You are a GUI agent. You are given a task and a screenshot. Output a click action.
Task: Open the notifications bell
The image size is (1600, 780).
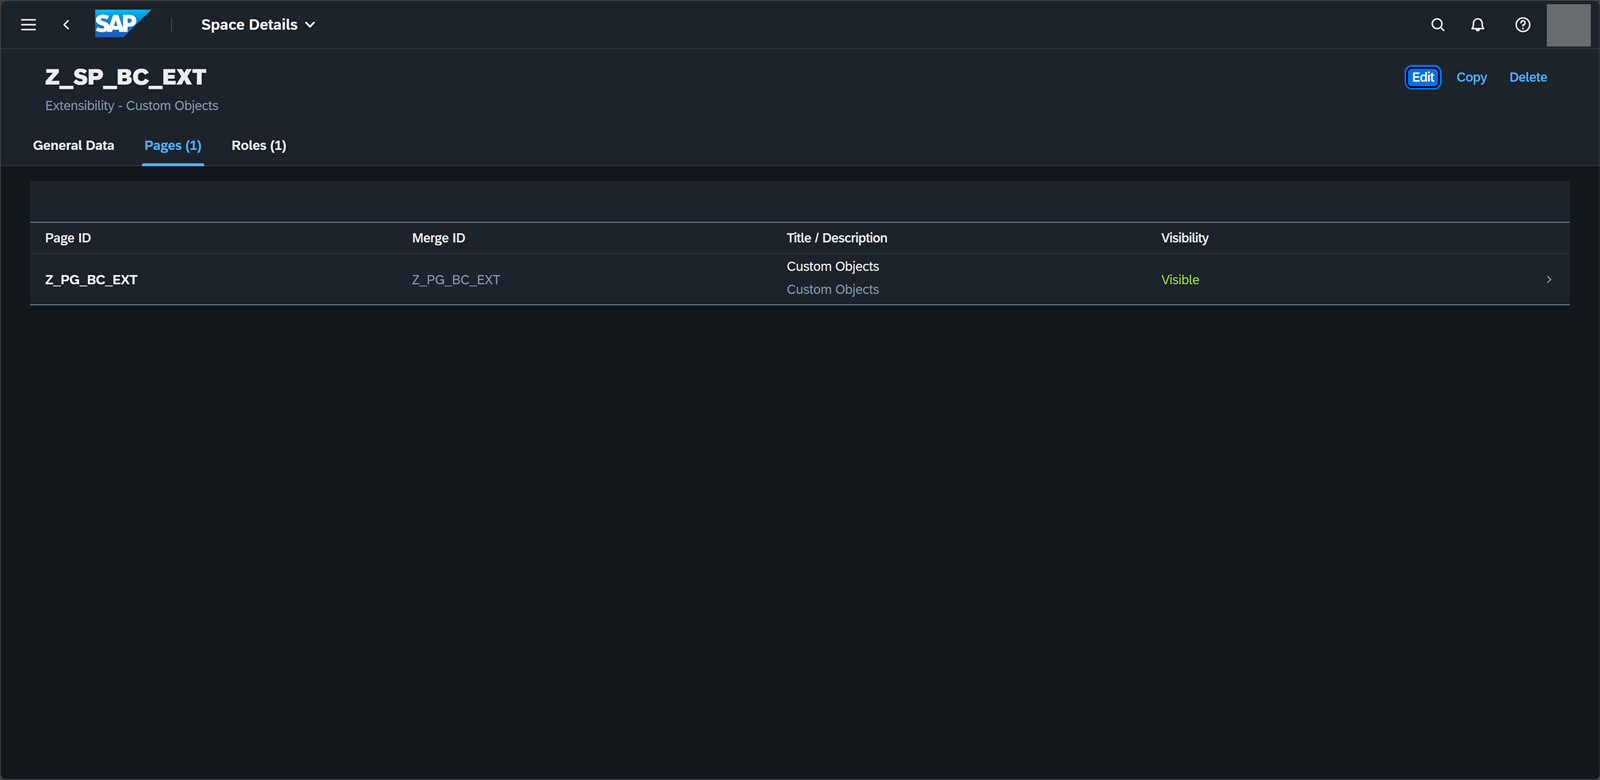click(1478, 25)
